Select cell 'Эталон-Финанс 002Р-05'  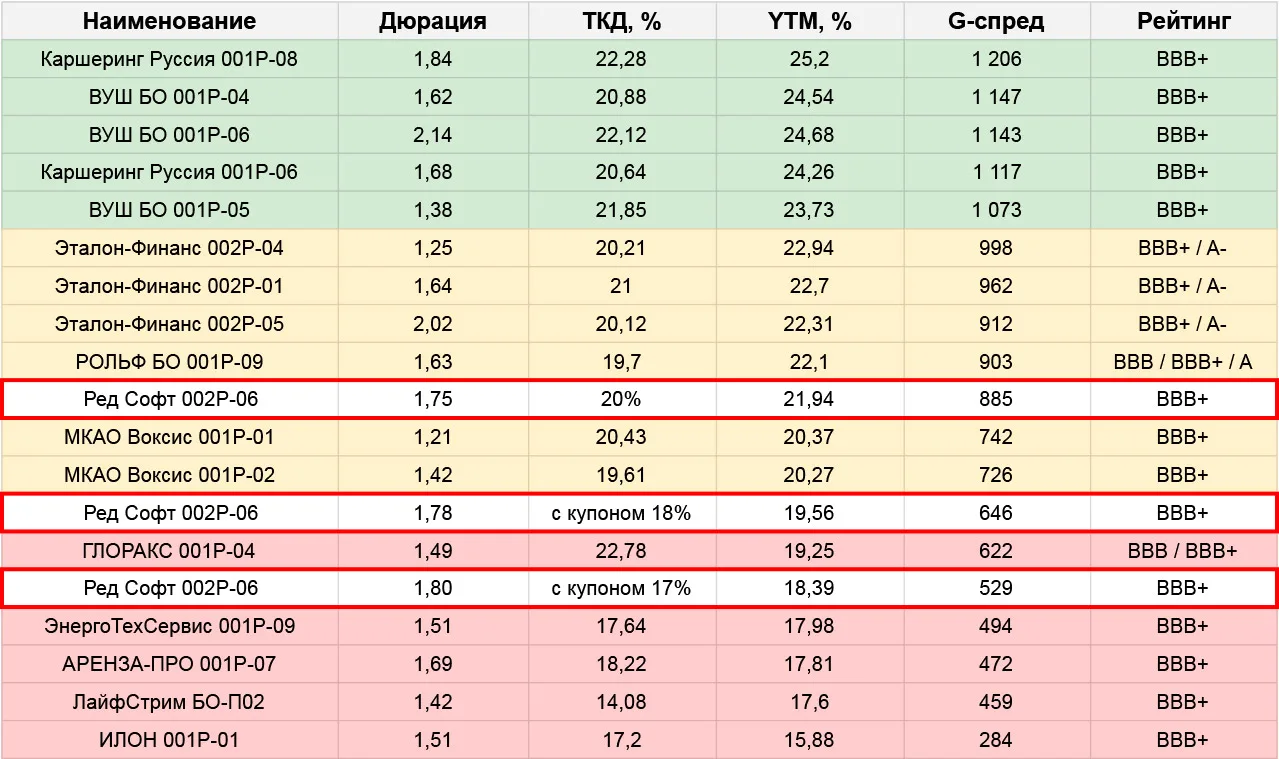[169, 324]
